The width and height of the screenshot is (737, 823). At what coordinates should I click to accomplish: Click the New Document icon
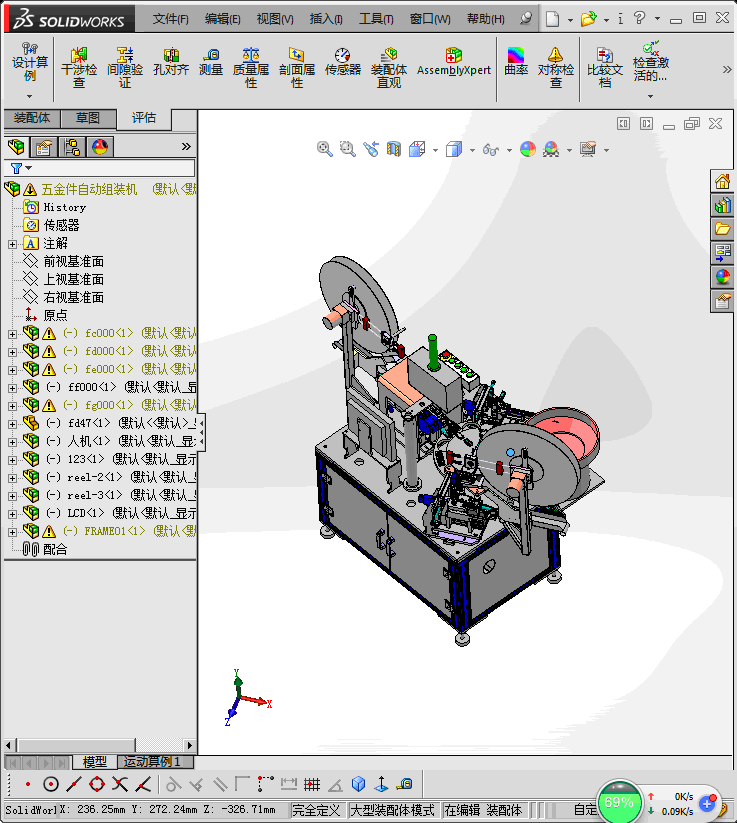click(552, 19)
